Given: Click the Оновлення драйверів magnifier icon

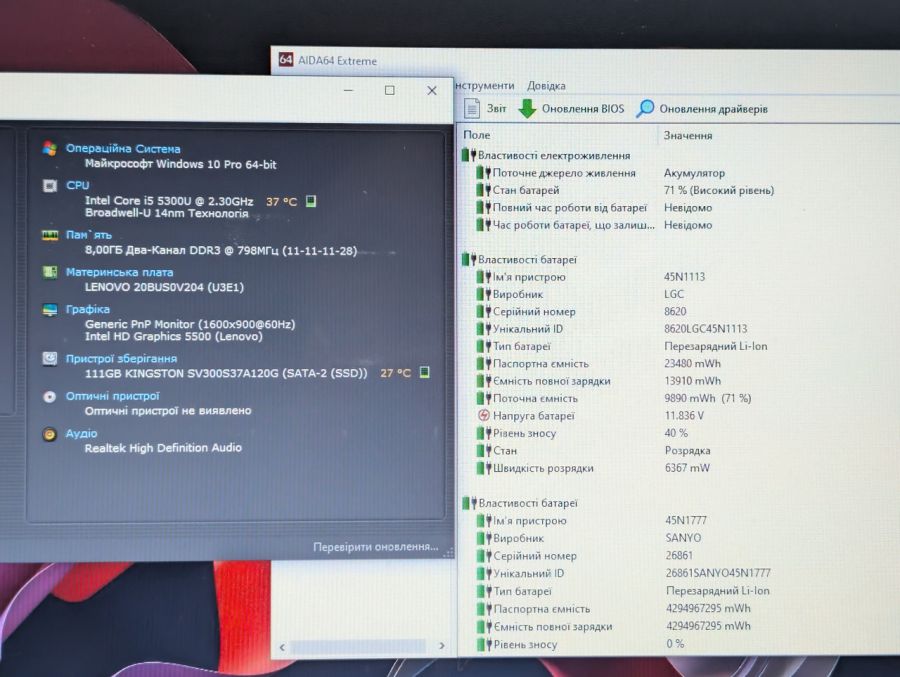Looking at the screenshot, I should point(645,108).
